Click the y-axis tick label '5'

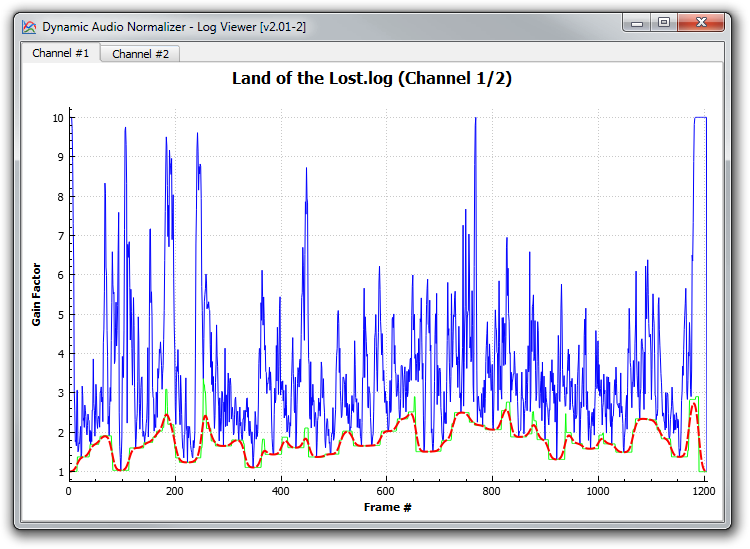pyautogui.click(x=61, y=315)
